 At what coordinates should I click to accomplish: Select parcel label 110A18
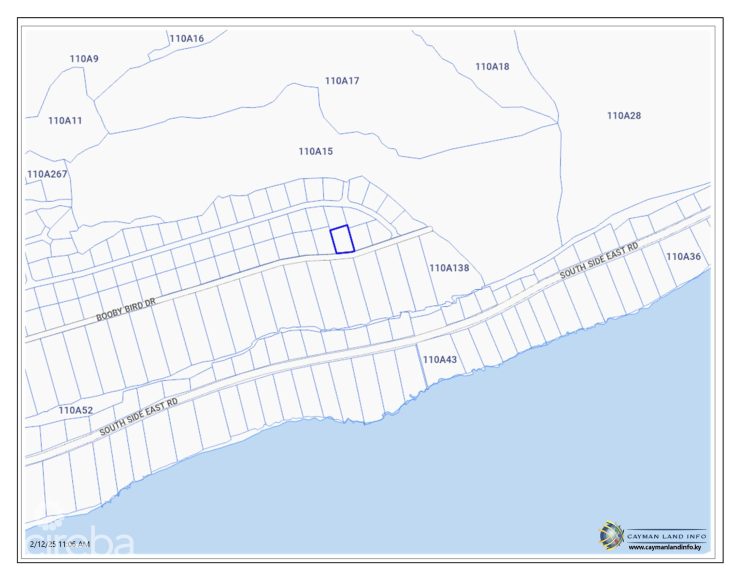[x=492, y=67]
